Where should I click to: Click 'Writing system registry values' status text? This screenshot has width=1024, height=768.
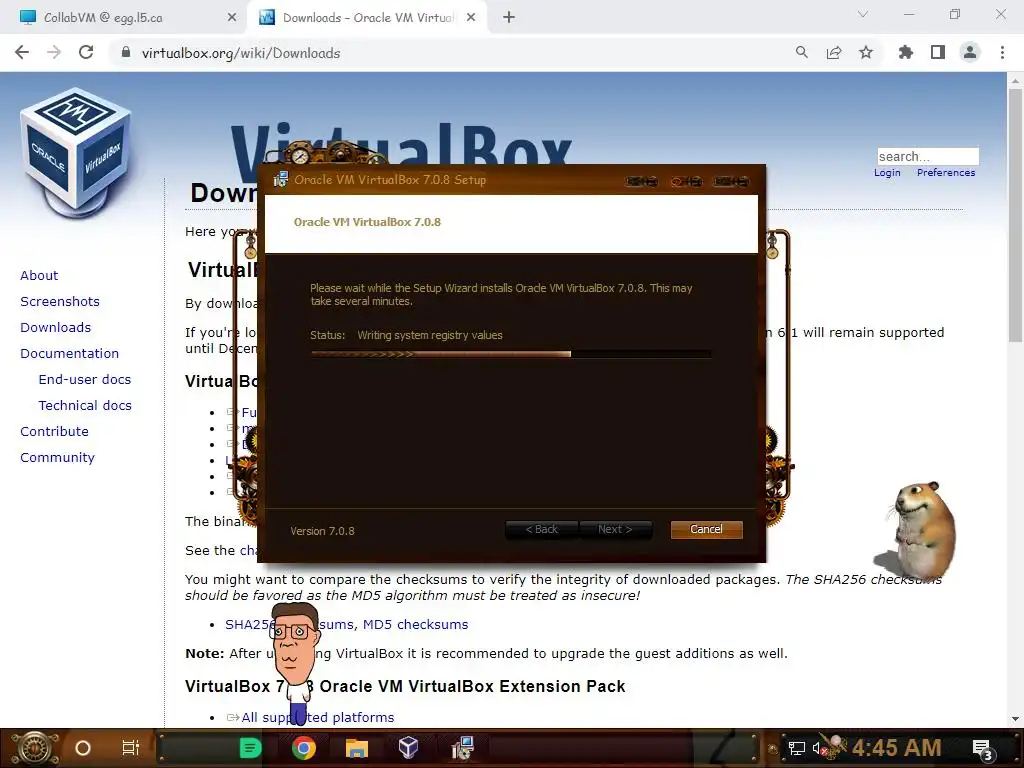(x=430, y=335)
